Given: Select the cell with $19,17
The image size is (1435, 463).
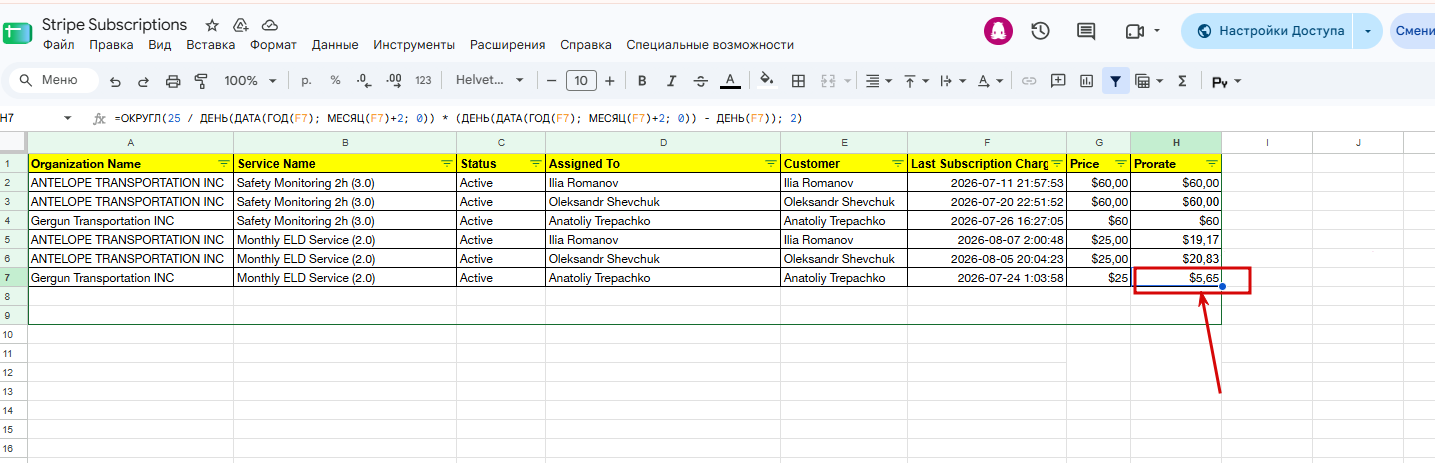Looking at the screenshot, I should [x=1176, y=240].
